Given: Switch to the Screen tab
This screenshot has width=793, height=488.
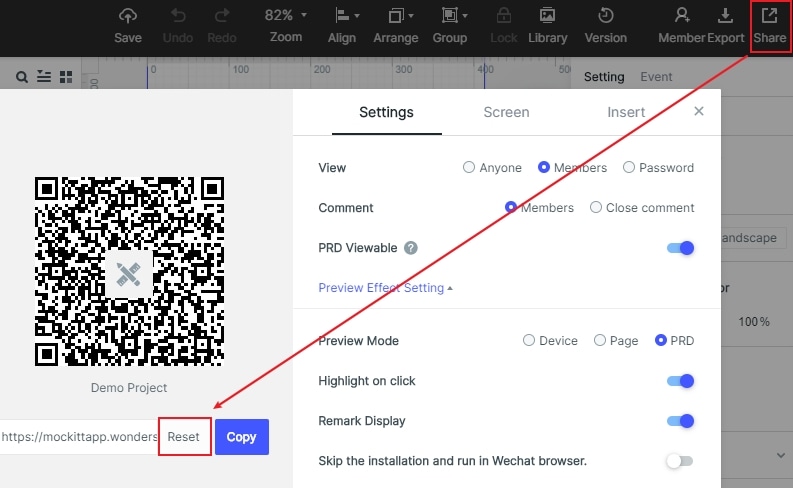Looking at the screenshot, I should (x=506, y=112).
